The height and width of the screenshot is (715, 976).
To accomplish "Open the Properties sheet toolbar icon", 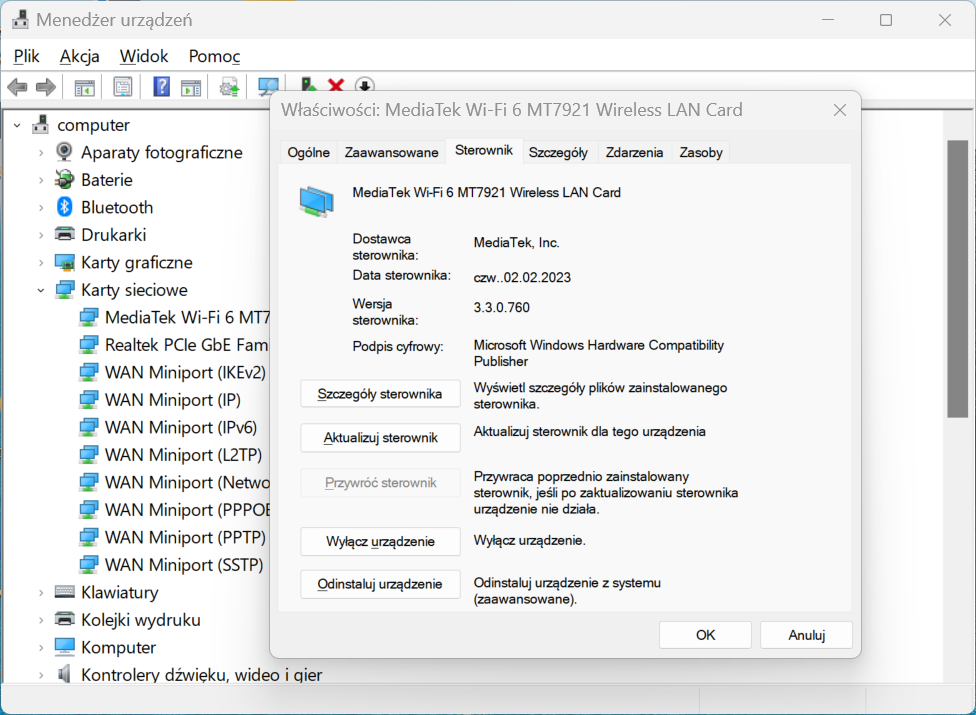I will [123, 86].
